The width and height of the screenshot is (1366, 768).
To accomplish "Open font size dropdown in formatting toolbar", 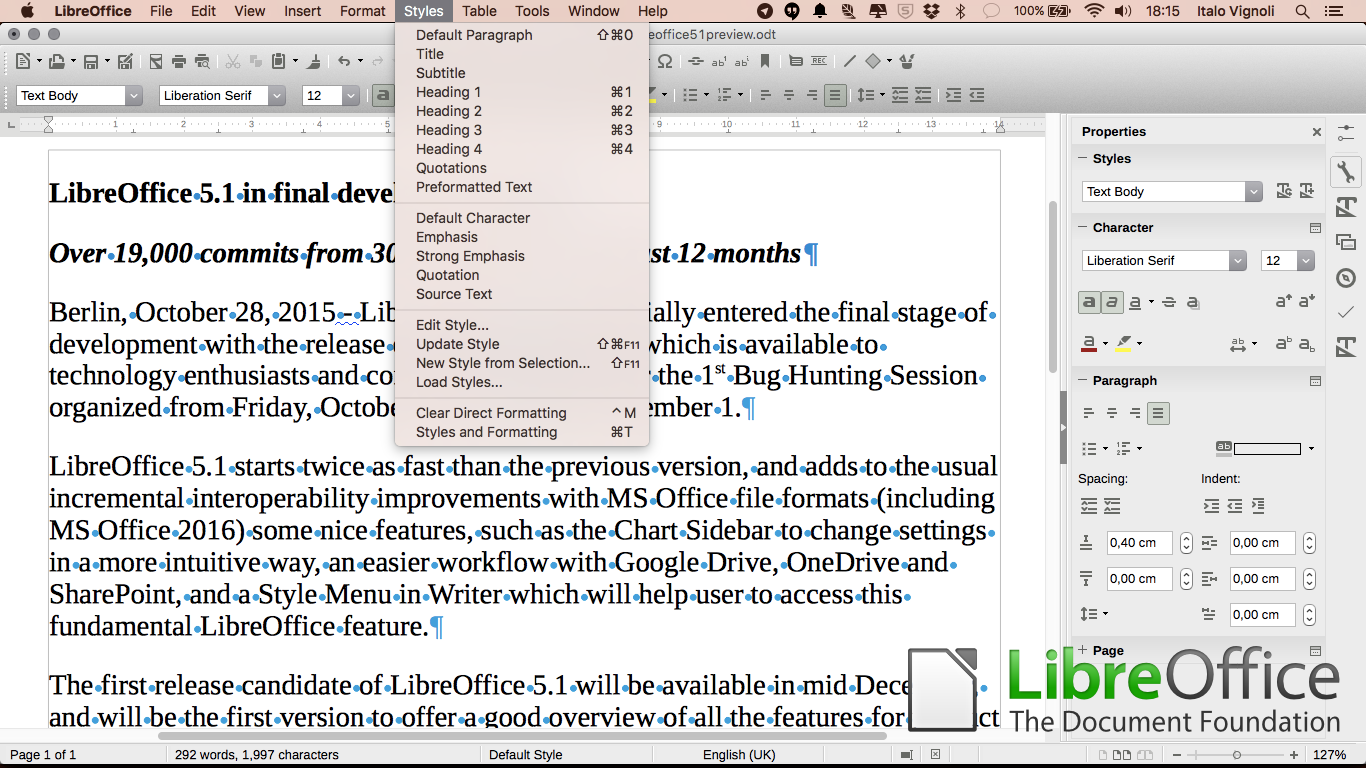I will (351, 95).
